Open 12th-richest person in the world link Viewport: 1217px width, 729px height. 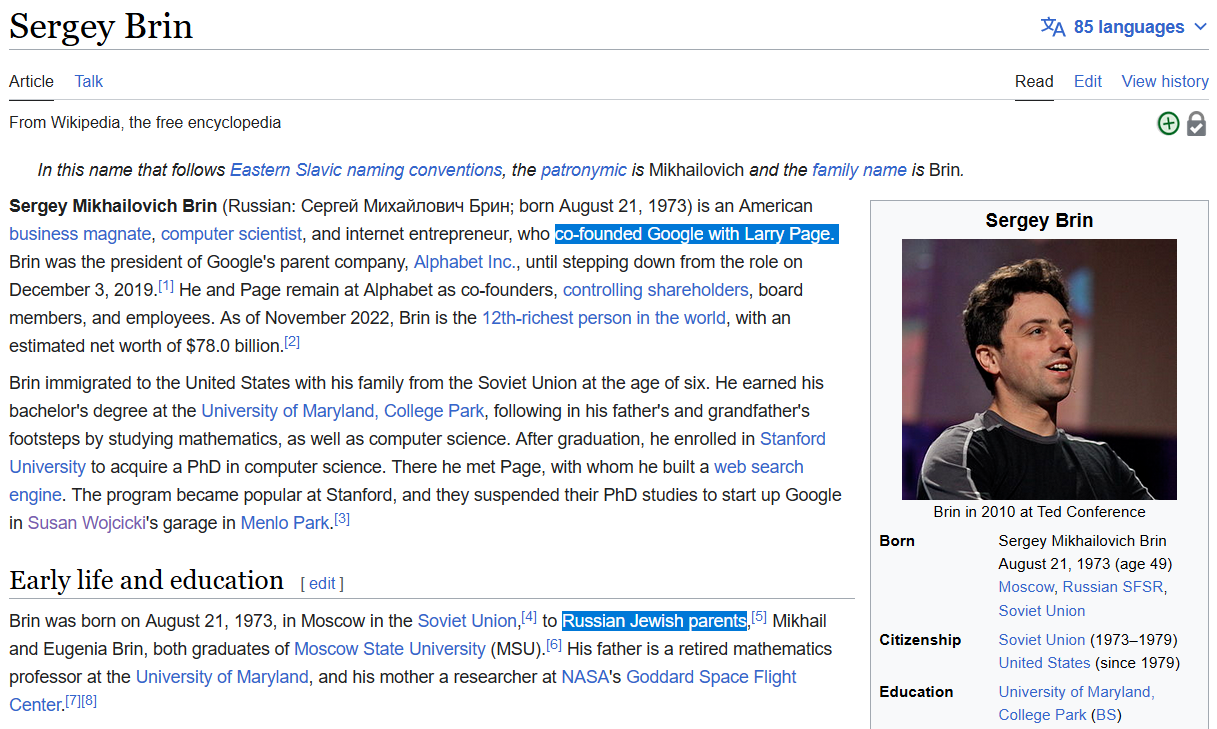click(604, 318)
